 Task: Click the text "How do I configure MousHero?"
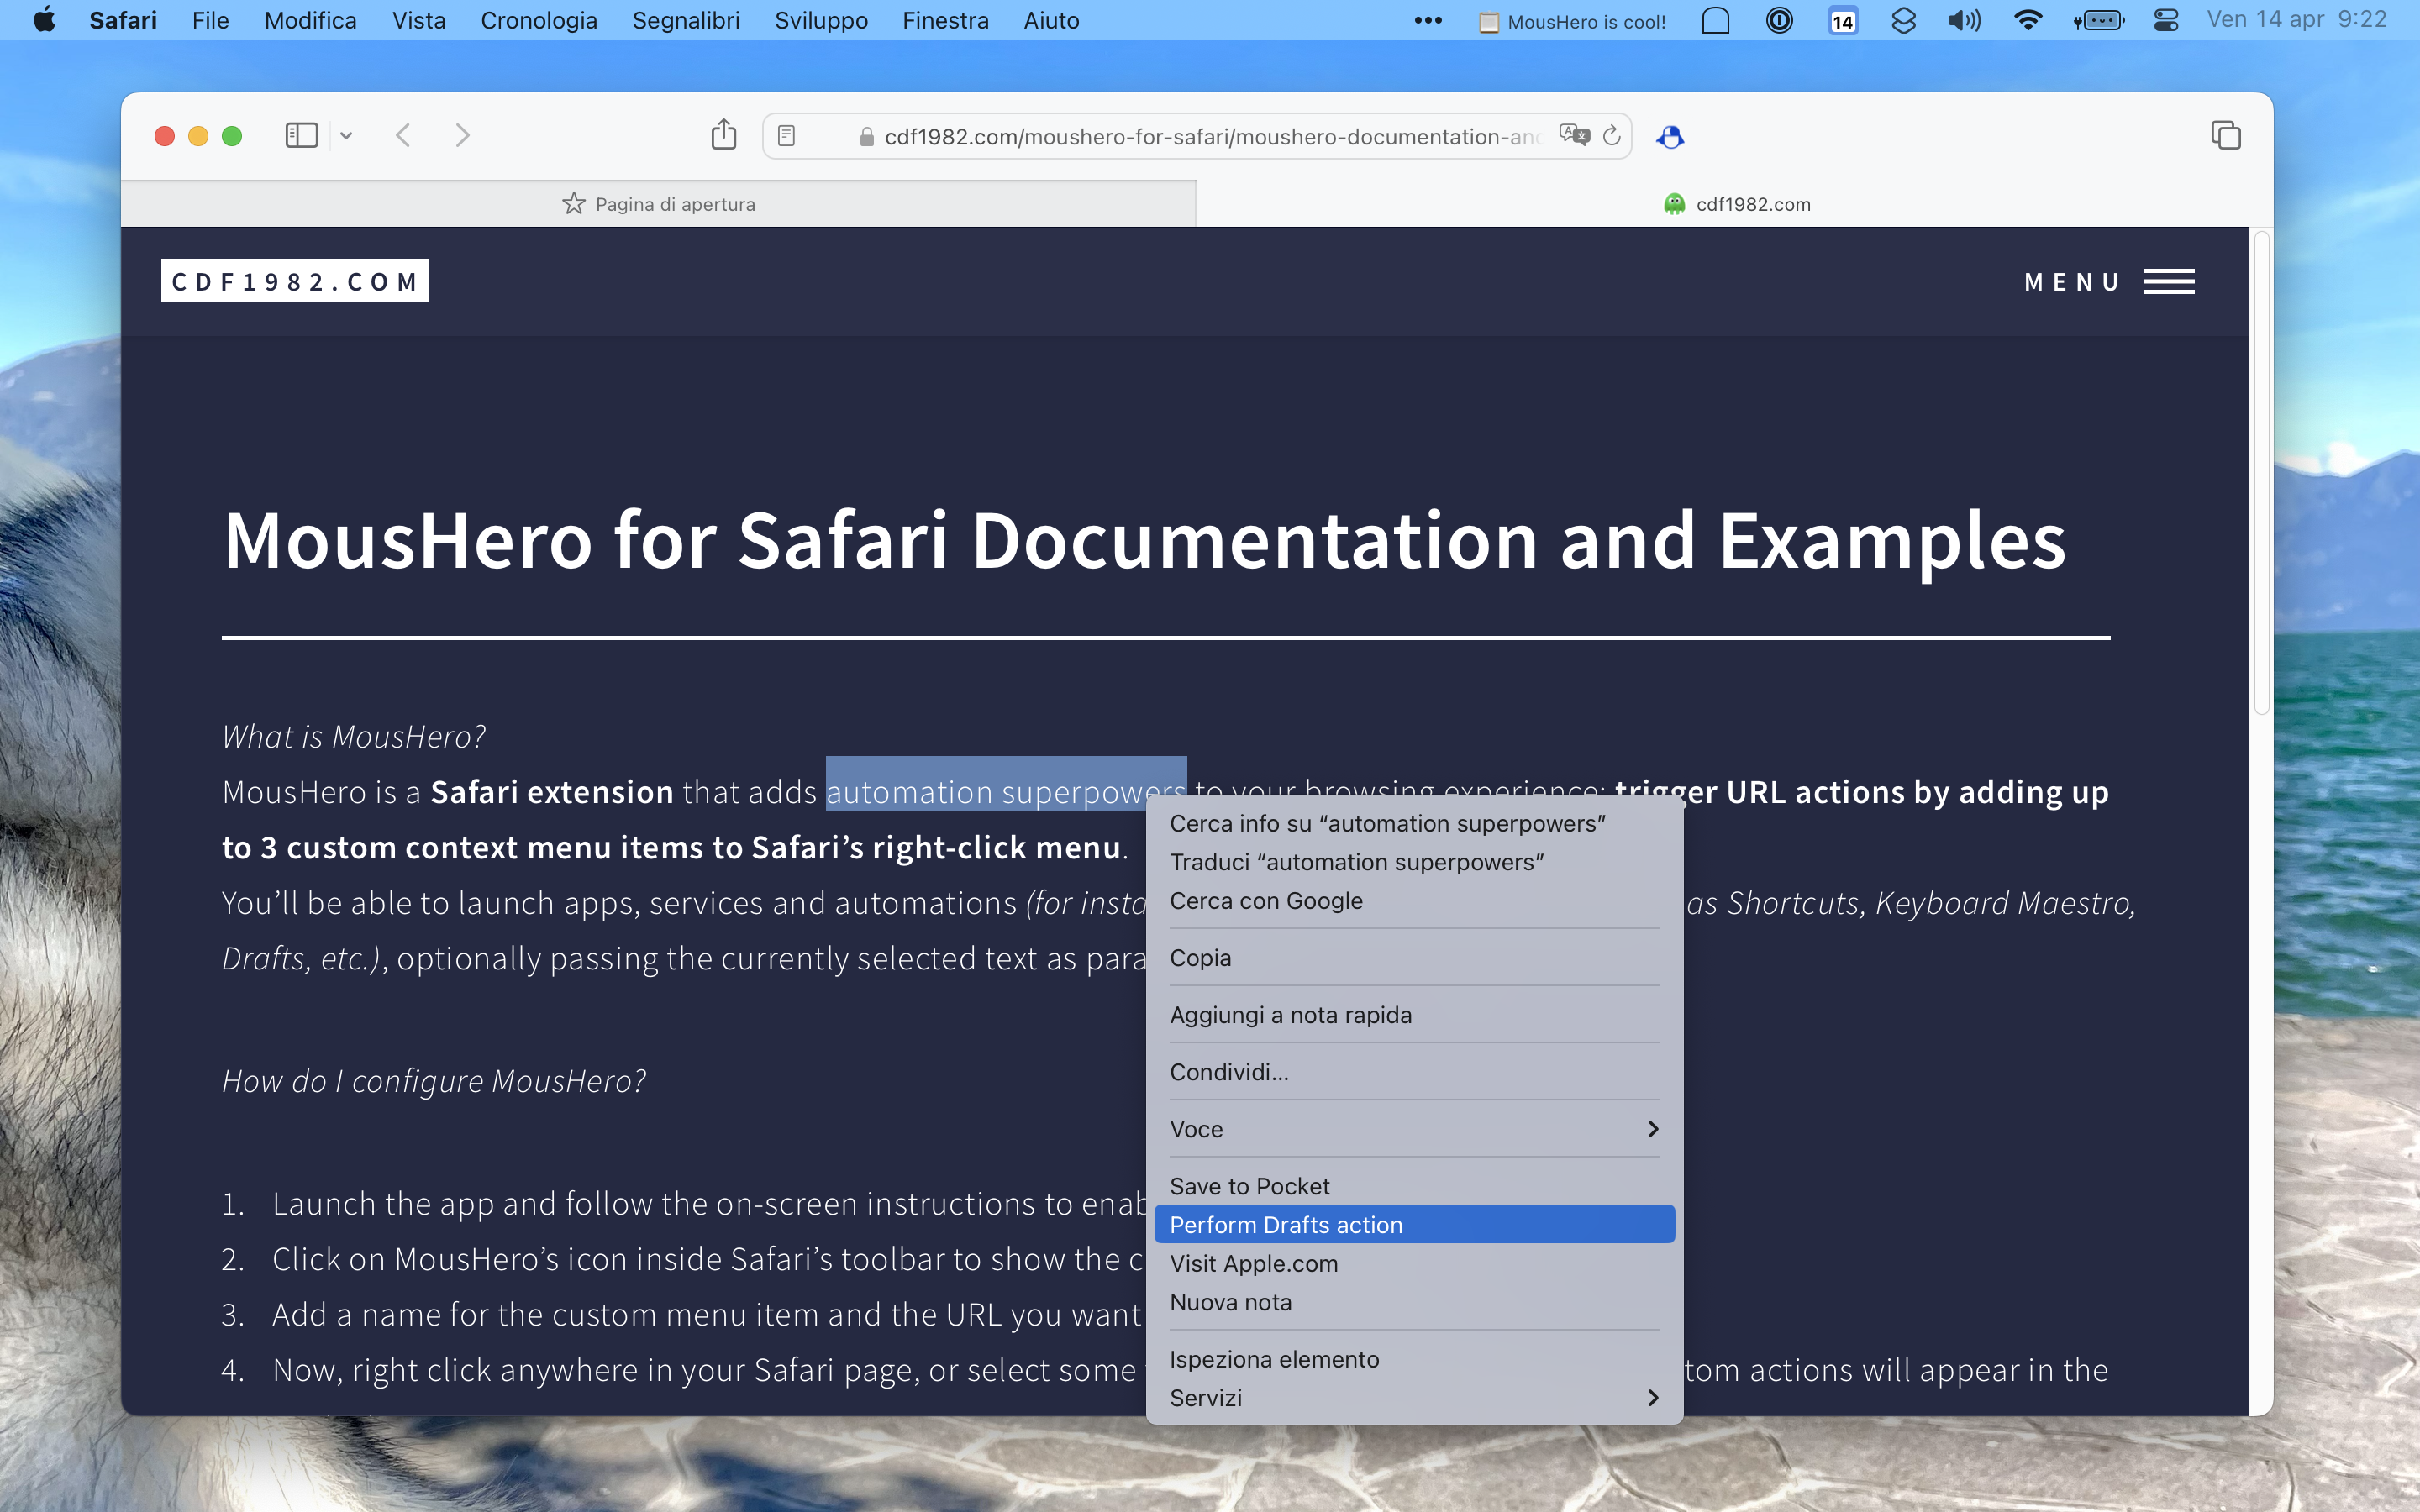pyautogui.click(x=433, y=1081)
